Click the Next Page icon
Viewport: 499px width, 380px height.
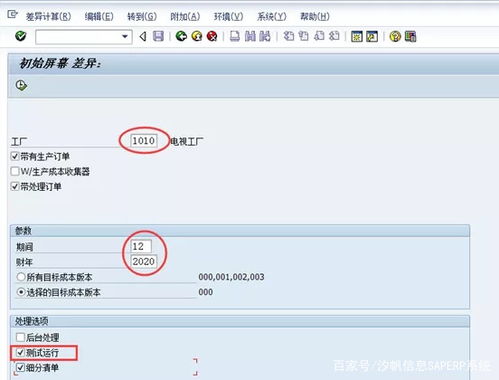click(x=319, y=36)
